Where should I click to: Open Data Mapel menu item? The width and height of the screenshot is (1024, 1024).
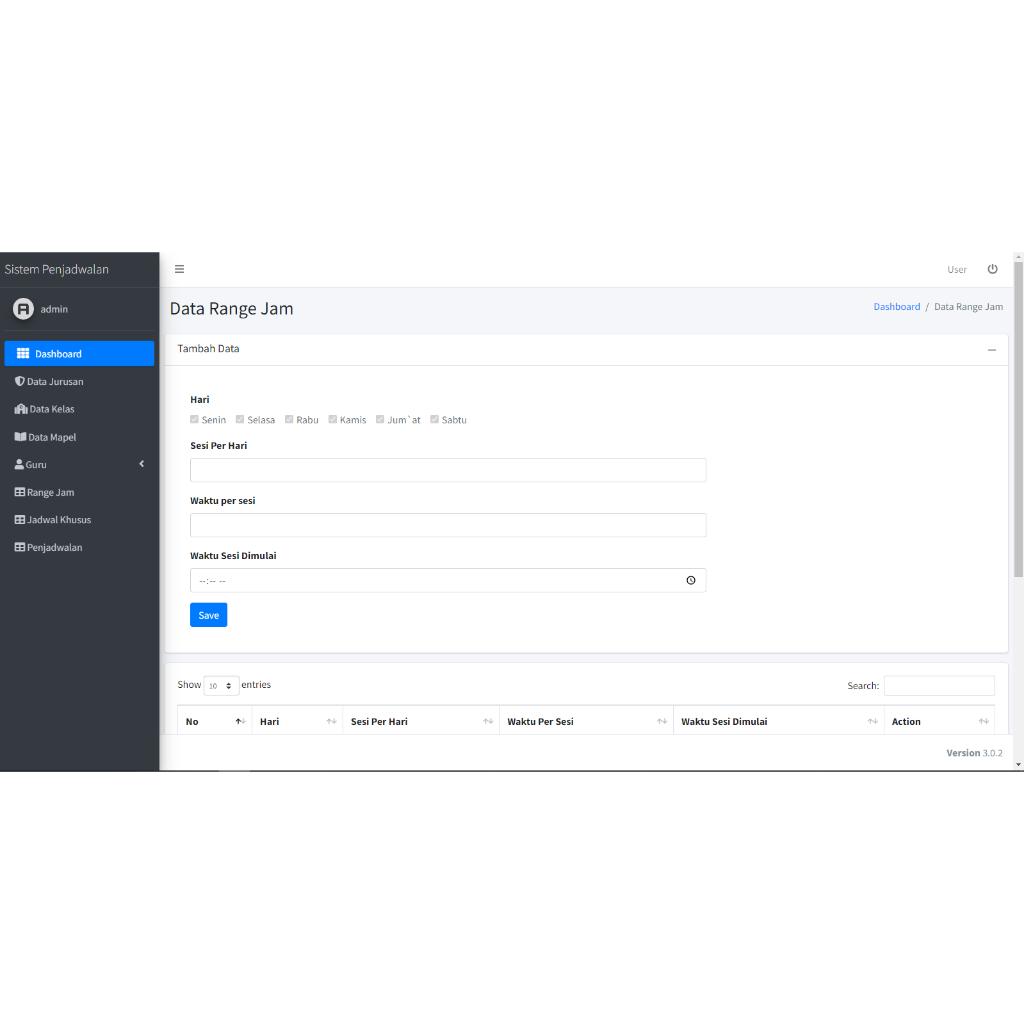coord(79,437)
